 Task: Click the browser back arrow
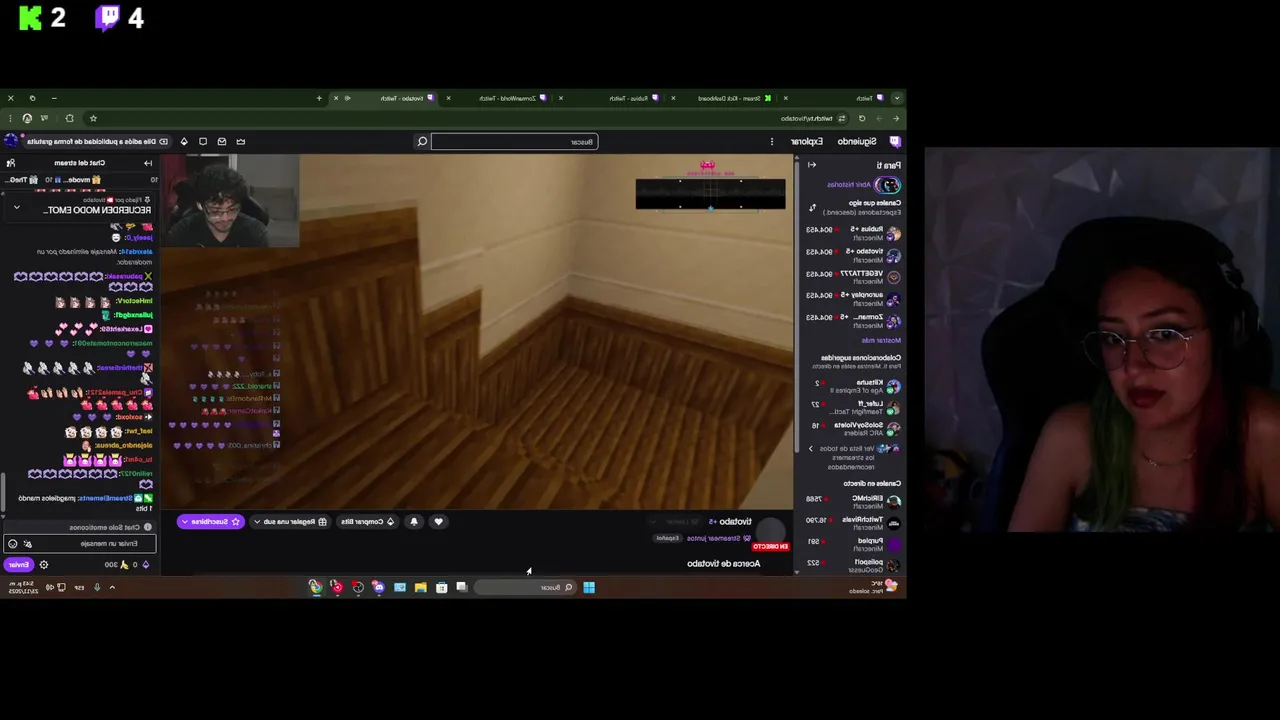pos(896,118)
